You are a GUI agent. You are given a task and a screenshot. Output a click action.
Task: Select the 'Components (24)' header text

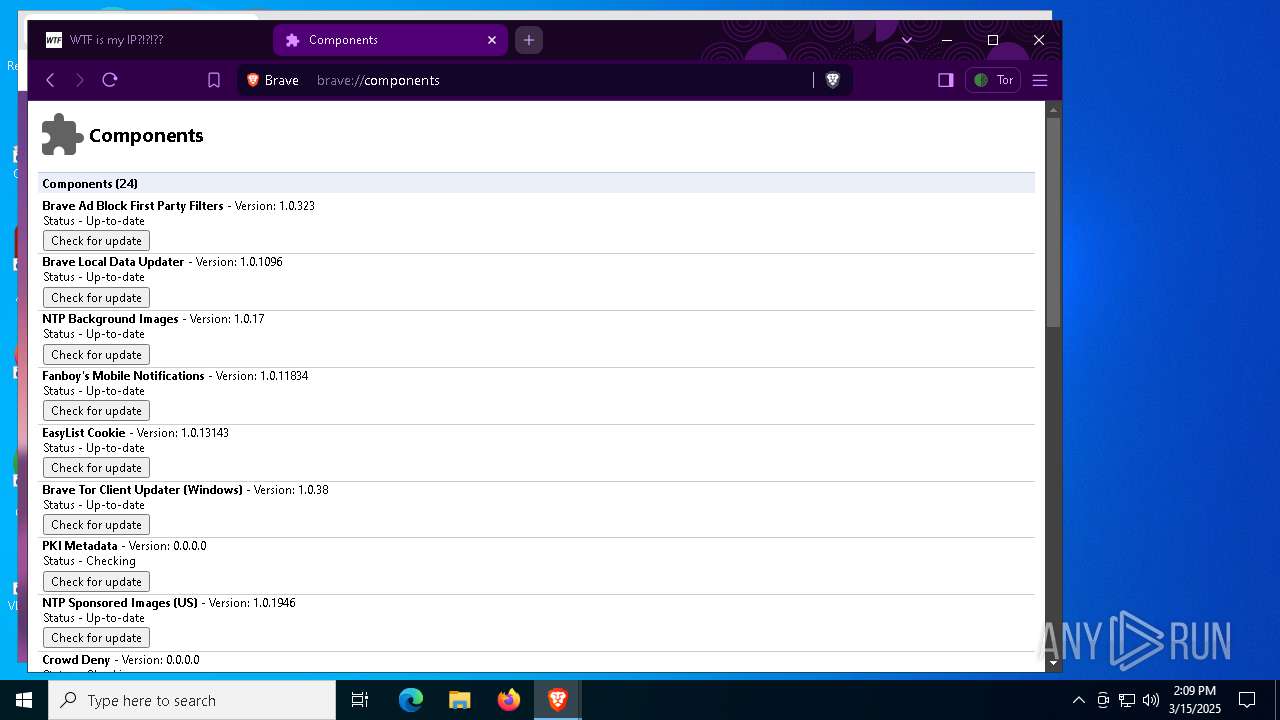click(90, 184)
